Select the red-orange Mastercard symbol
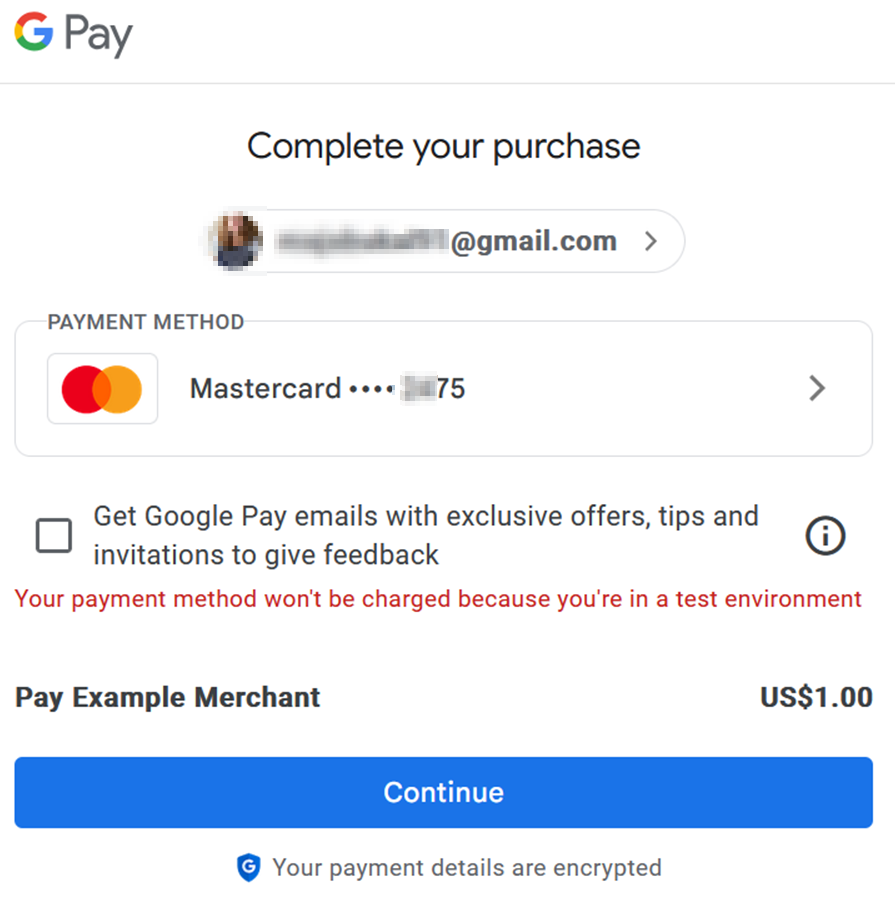Viewport: 895px width, 904px height. pos(102,388)
